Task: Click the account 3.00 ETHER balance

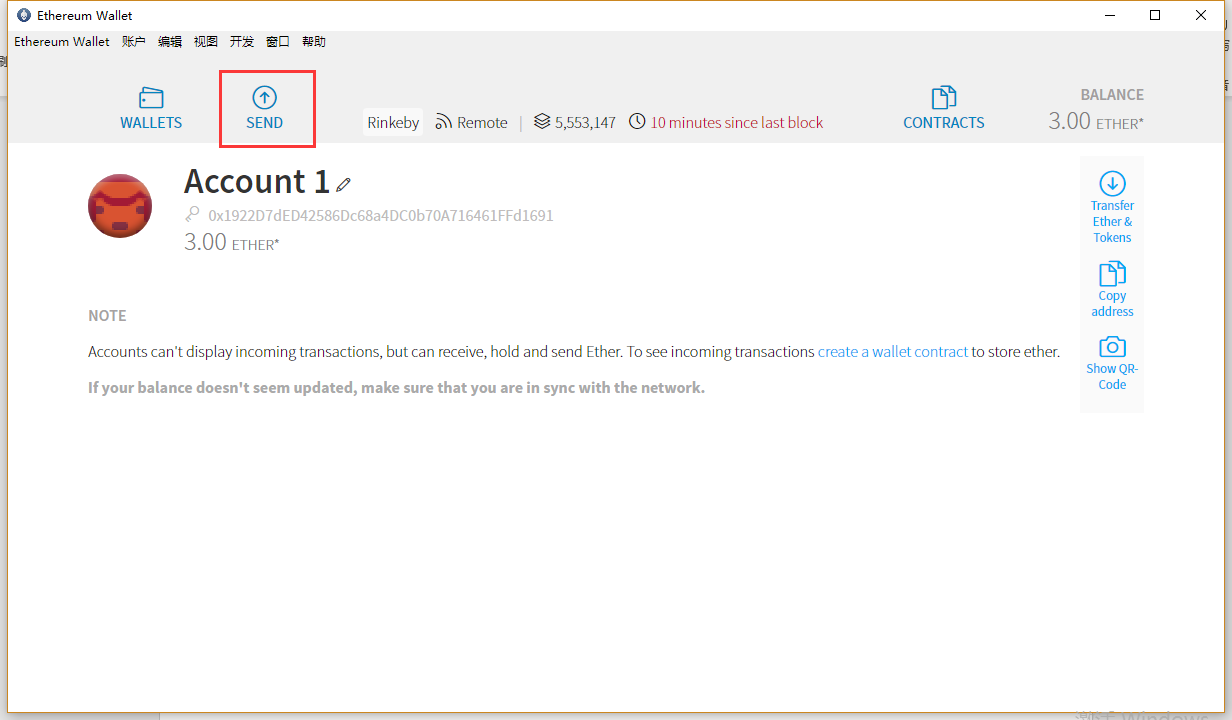Action: (x=232, y=242)
